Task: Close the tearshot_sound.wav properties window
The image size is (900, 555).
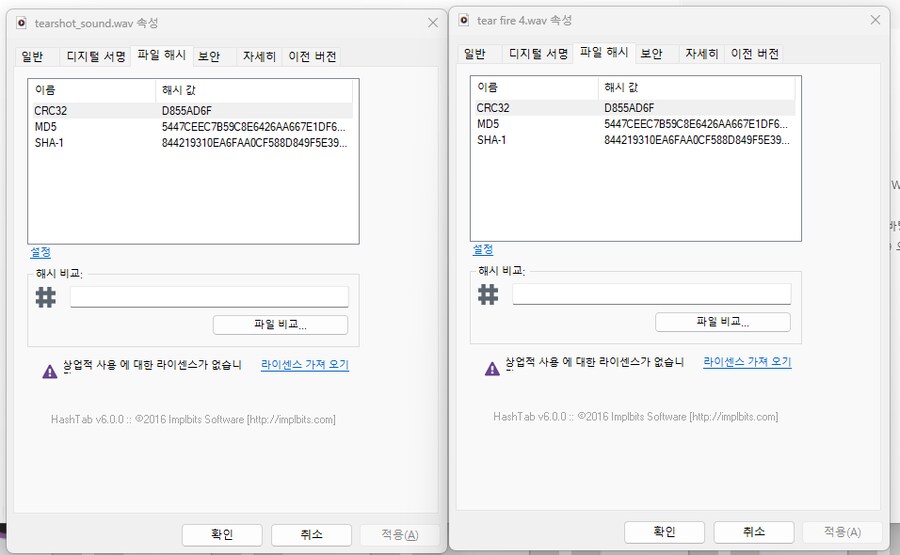Action: pyautogui.click(x=433, y=22)
